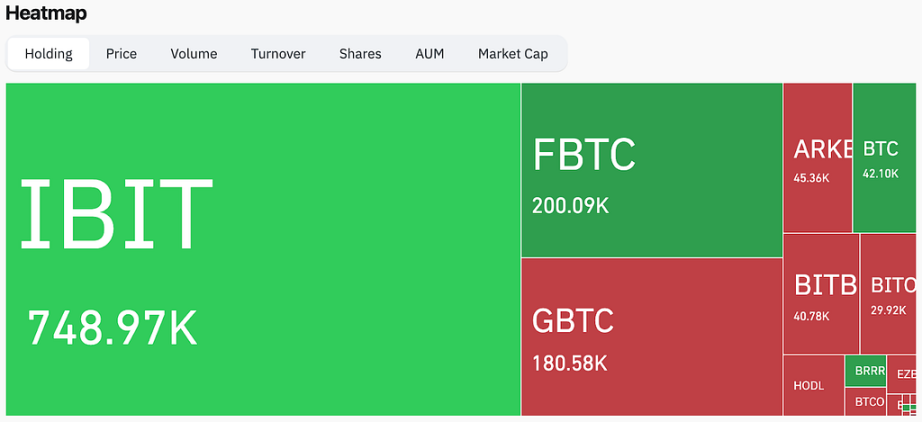Click the BITB 40.78K tile

[x=820, y=294]
